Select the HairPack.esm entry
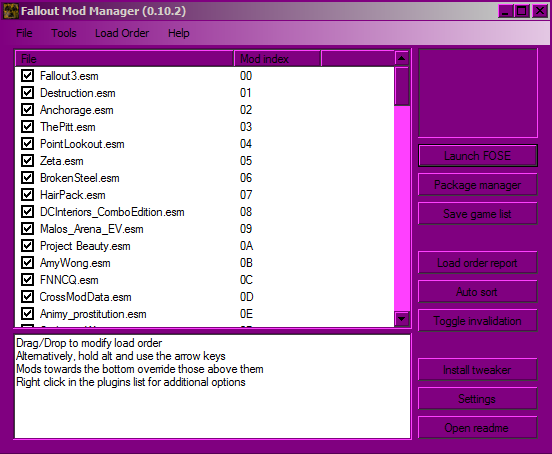 [73, 195]
